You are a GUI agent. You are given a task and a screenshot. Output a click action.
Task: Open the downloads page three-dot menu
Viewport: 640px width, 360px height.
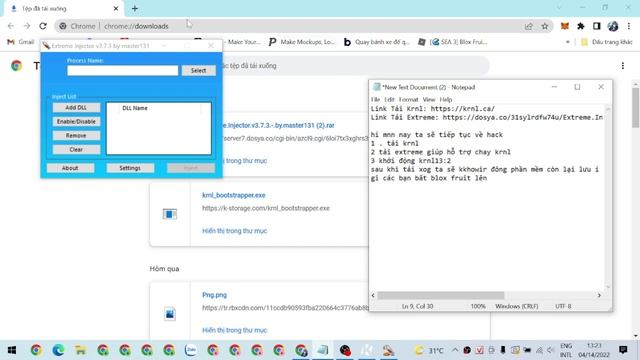click(623, 66)
